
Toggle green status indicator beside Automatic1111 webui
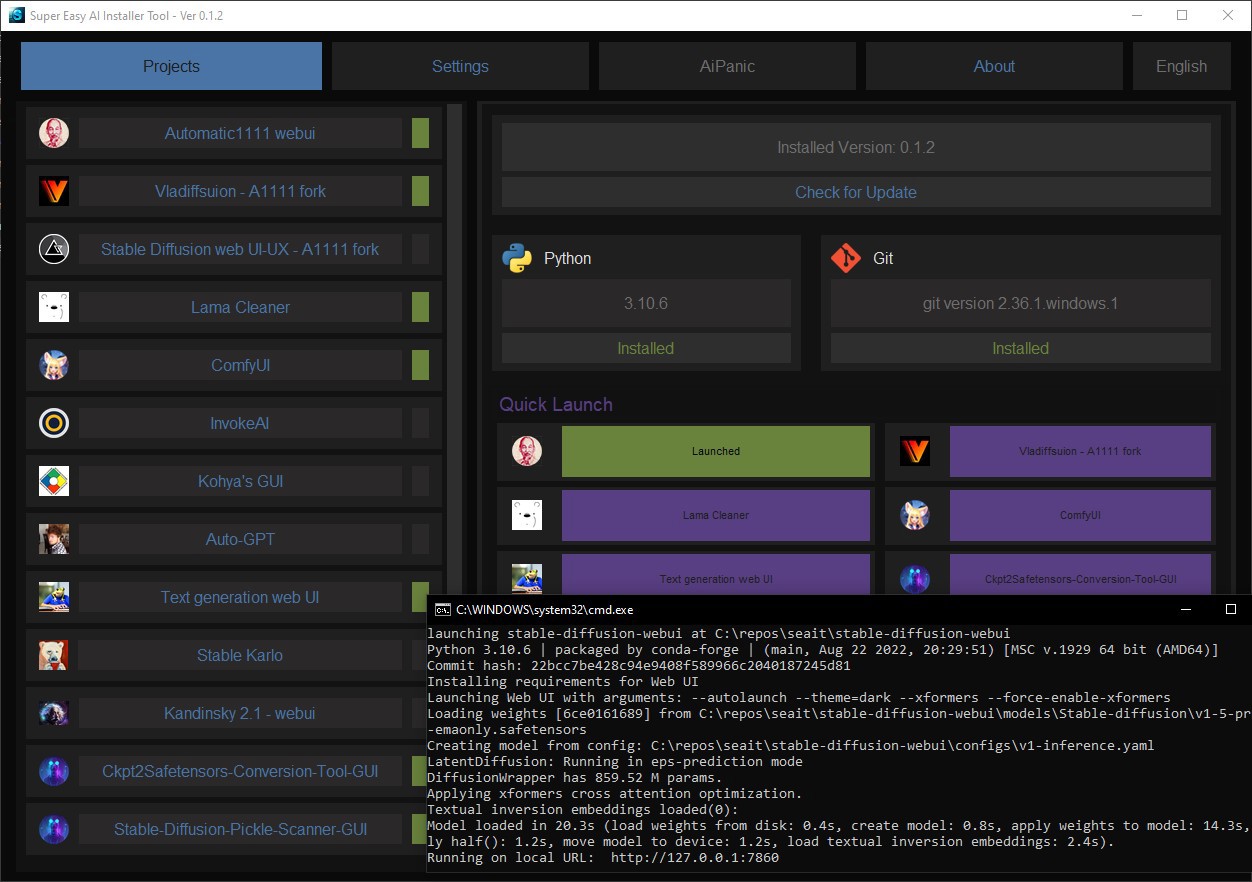pyautogui.click(x=420, y=133)
